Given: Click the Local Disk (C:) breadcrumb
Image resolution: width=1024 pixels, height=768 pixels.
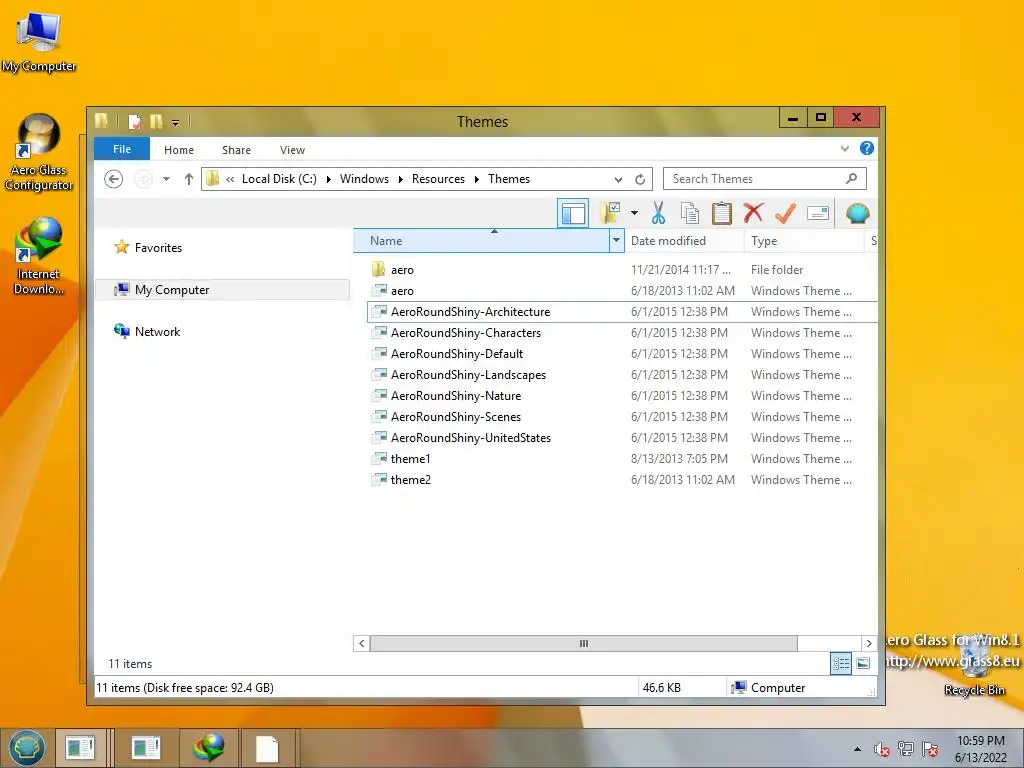Looking at the screenshot, I should 279,179.
